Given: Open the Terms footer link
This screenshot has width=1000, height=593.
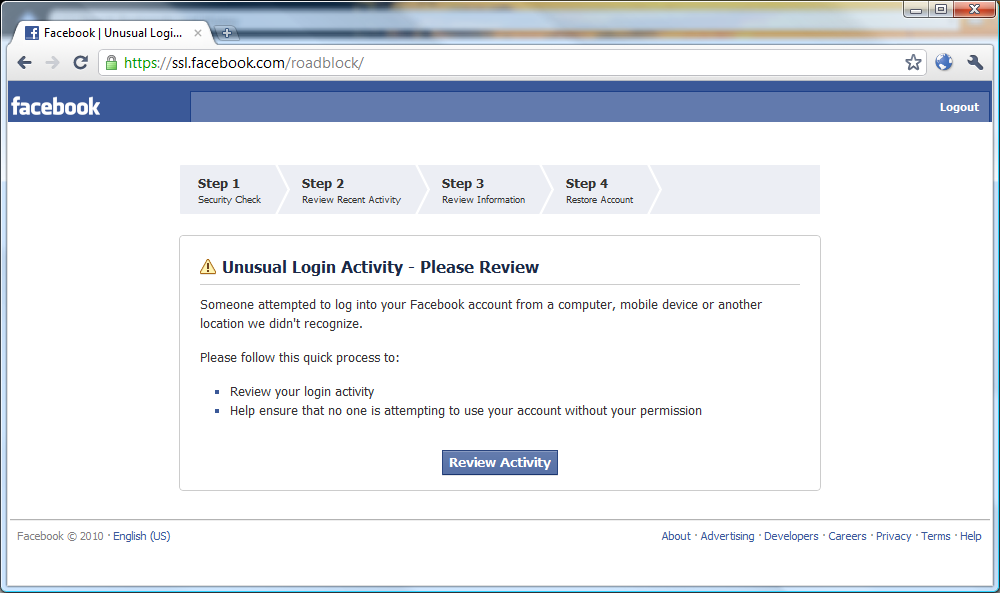Looking at the screenshot, I should point(936,536).
